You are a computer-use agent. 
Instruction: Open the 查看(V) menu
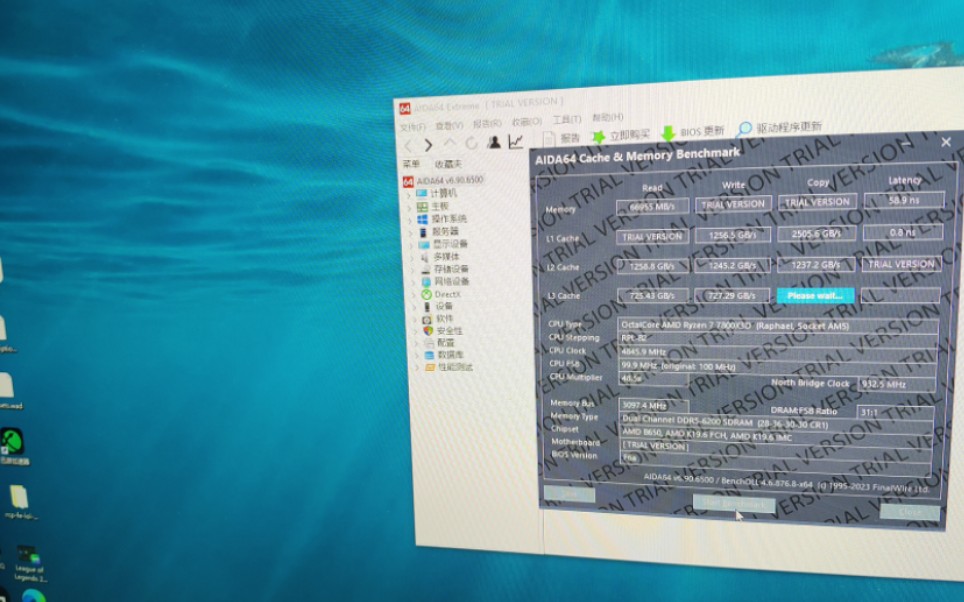coord(449,125)
